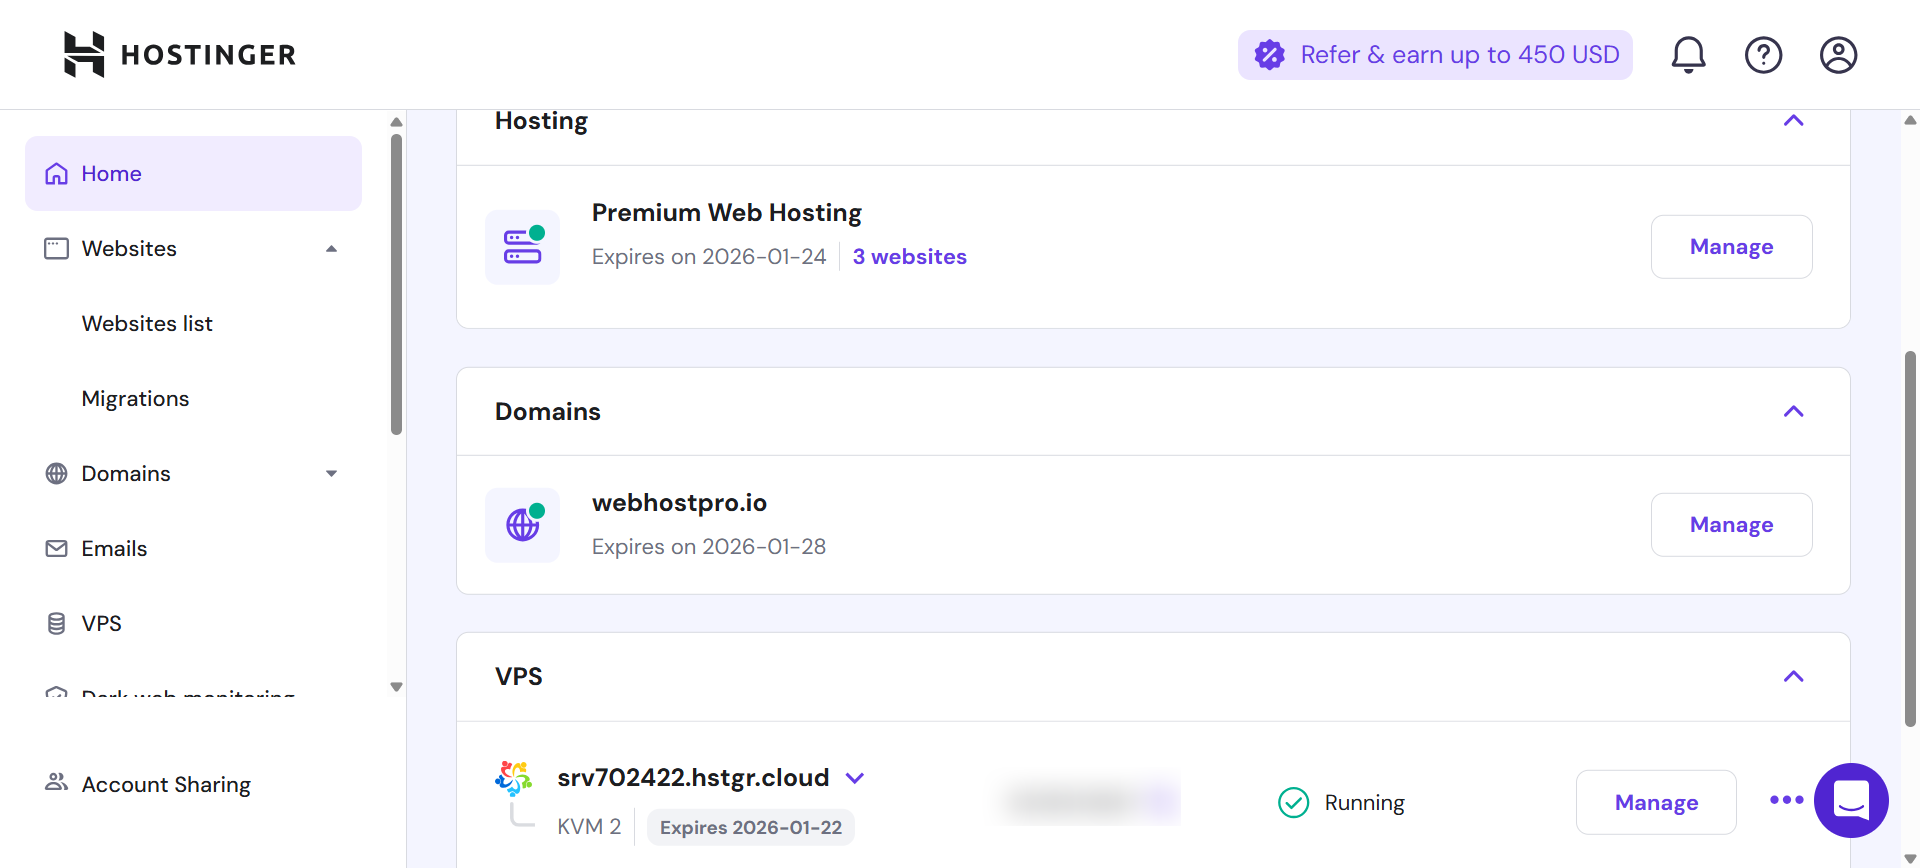Click the Domains globe icon in sidebar
Screen dimensions: 1920x868
click(x=57, y=473)
